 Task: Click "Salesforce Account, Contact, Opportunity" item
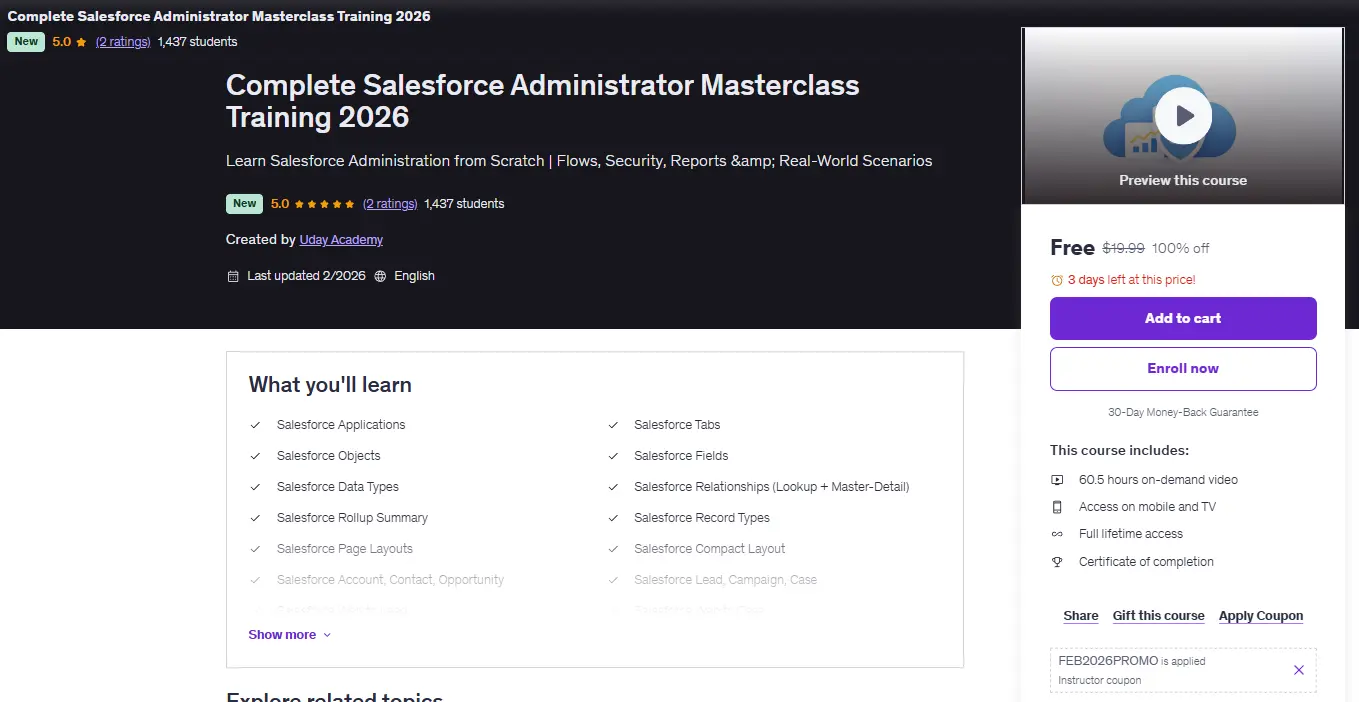tap(390, 580)
